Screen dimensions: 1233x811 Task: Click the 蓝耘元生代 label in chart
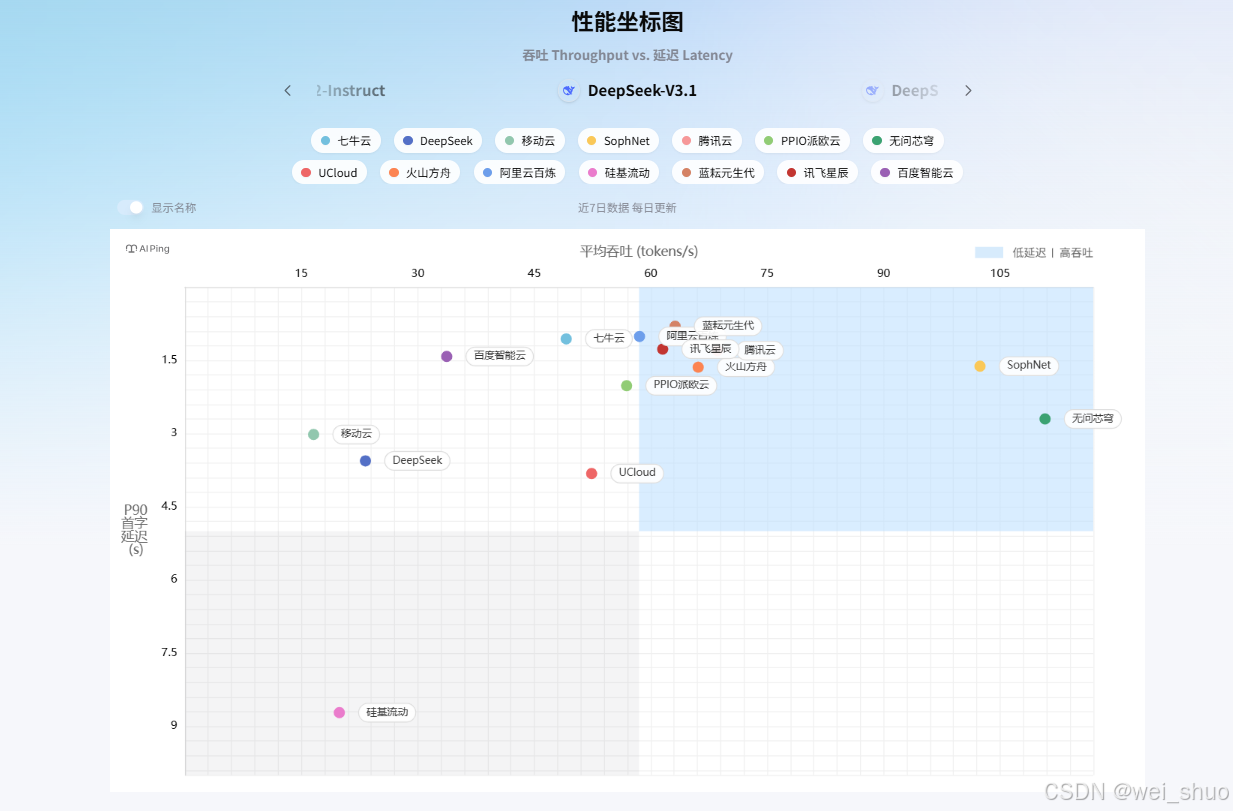(x=728, y=326)
